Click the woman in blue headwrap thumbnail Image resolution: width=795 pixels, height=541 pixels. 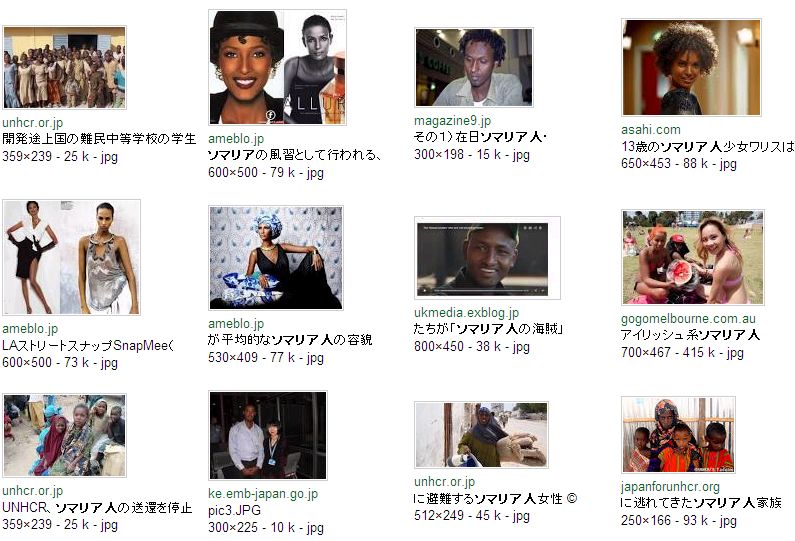[276, 258]
